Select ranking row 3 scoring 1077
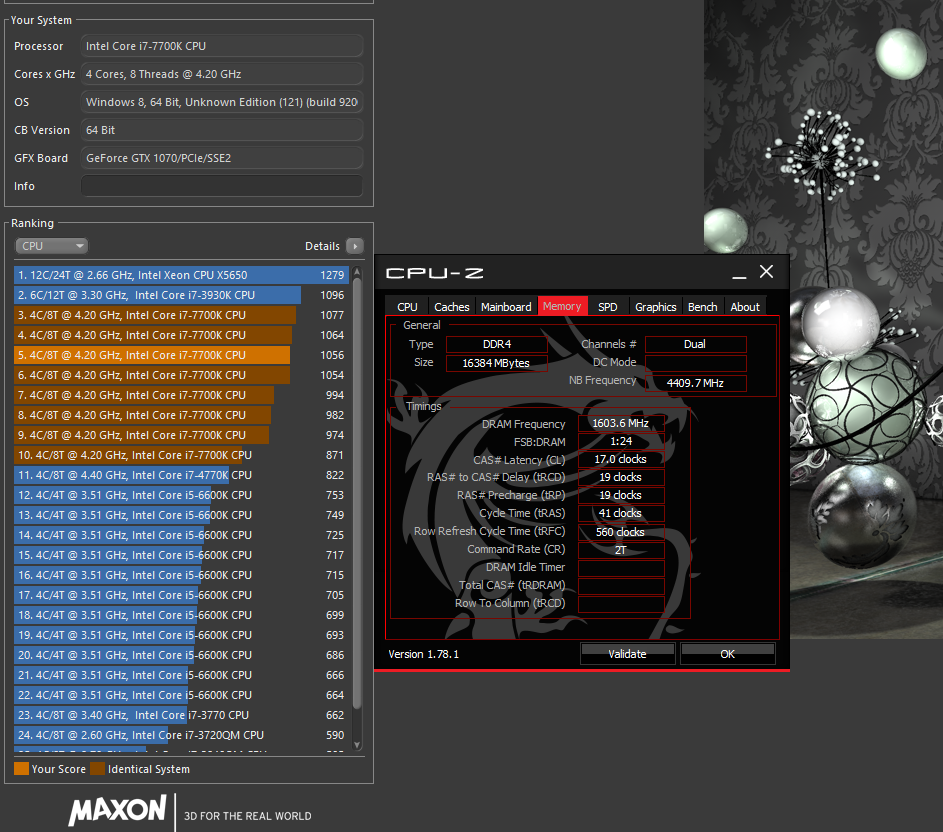The height and width of the screenshot is (832, 943). point(181,315)
